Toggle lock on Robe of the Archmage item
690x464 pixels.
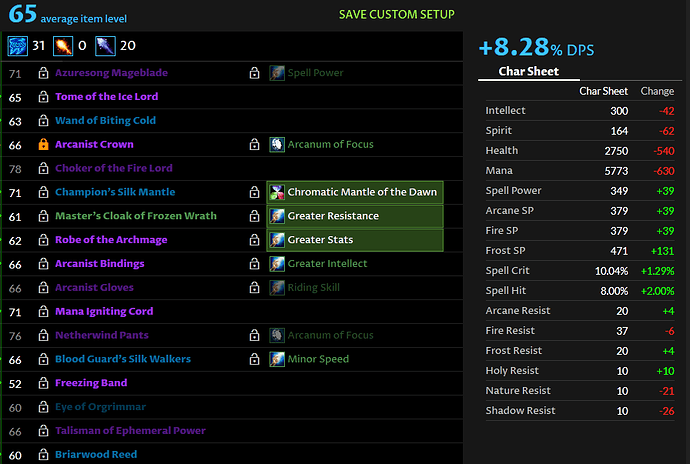[x=43, y=239]
